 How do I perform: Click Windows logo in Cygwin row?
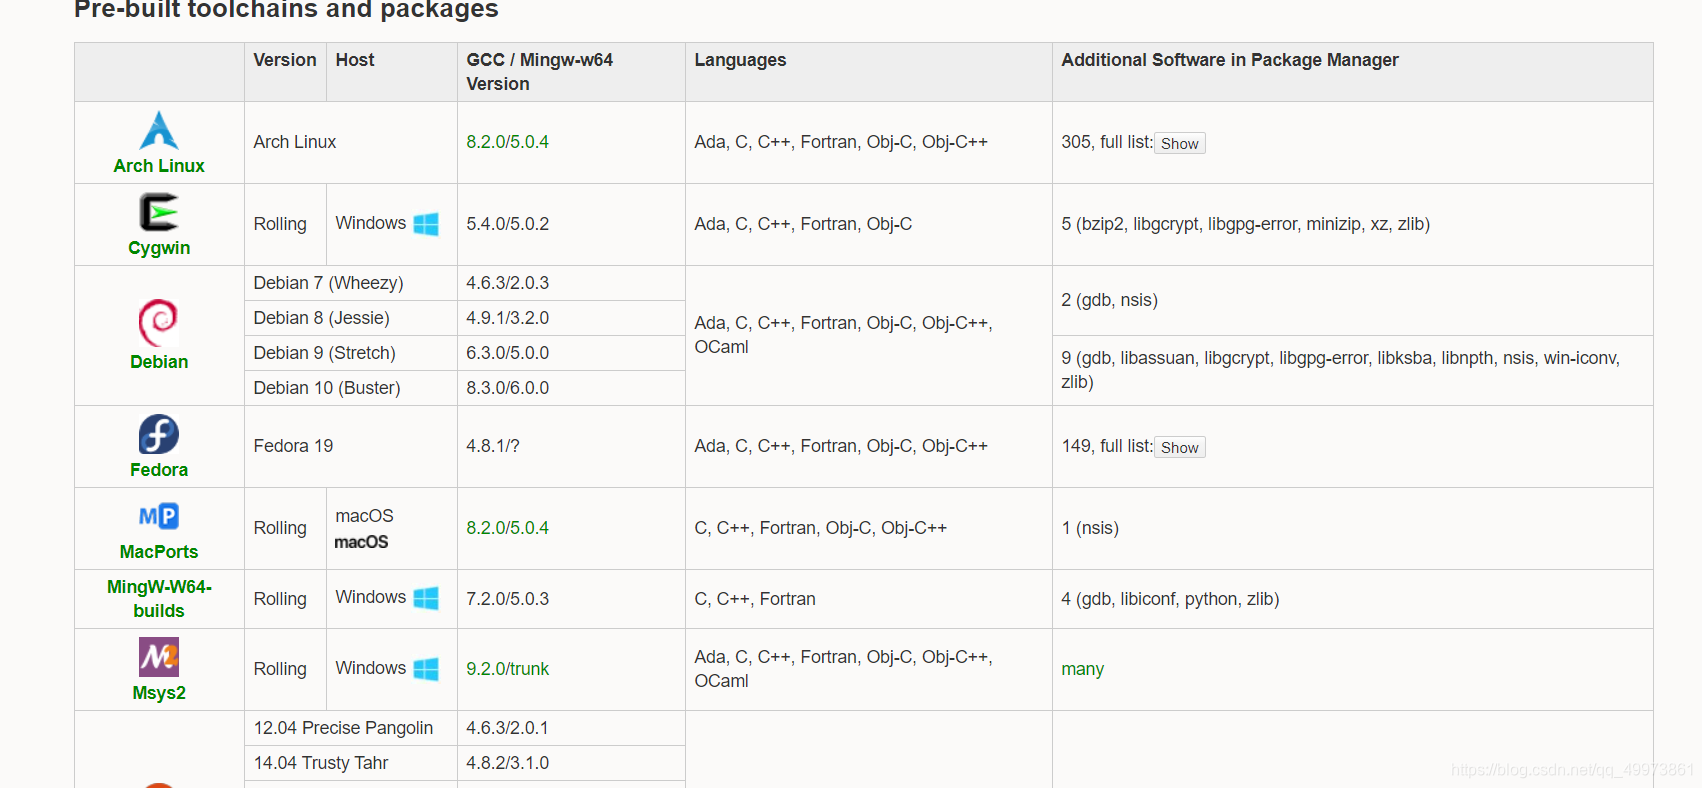point(426,224)
